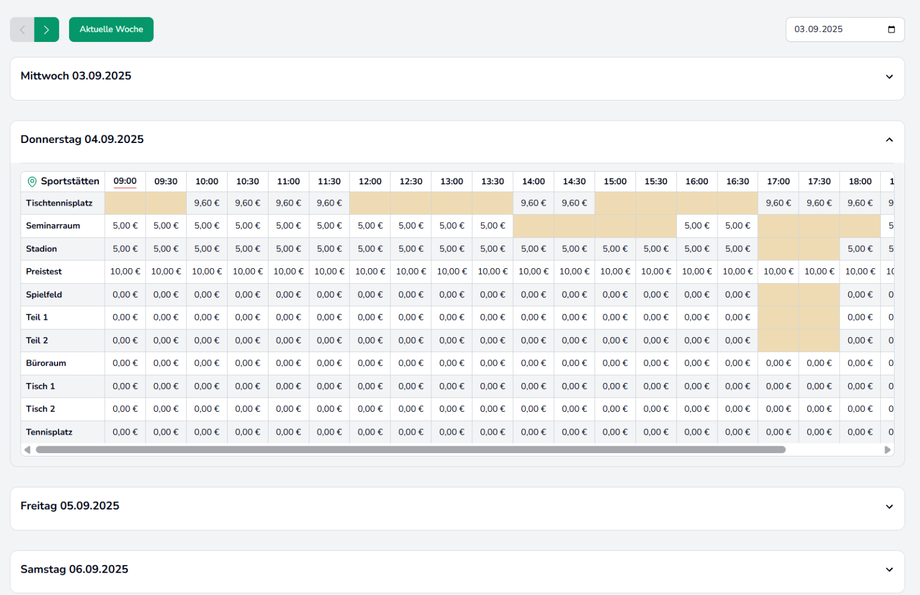
Task: Select the 09:00 time column header
Action: (125, 182)
